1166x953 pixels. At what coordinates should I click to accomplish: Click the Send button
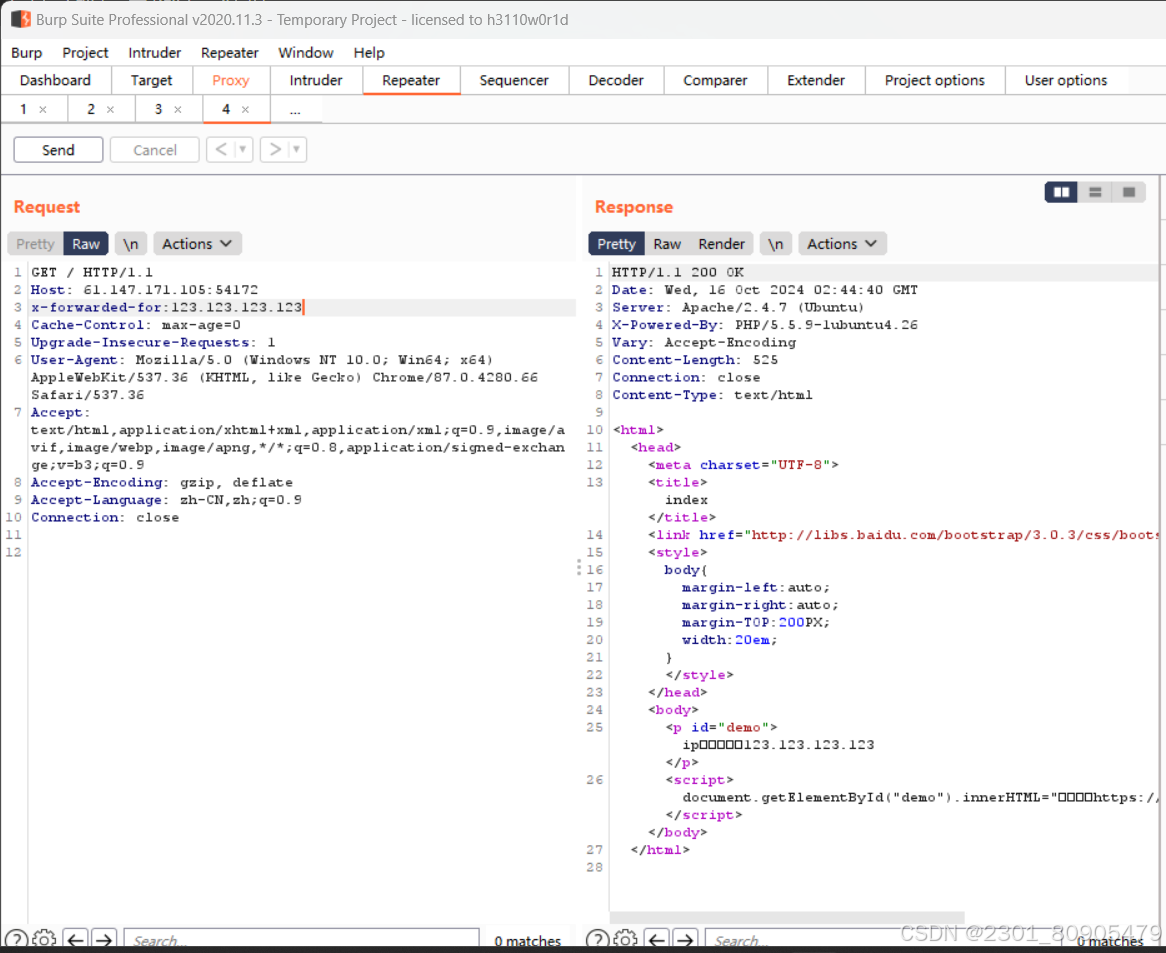click(x=57, y=149)
